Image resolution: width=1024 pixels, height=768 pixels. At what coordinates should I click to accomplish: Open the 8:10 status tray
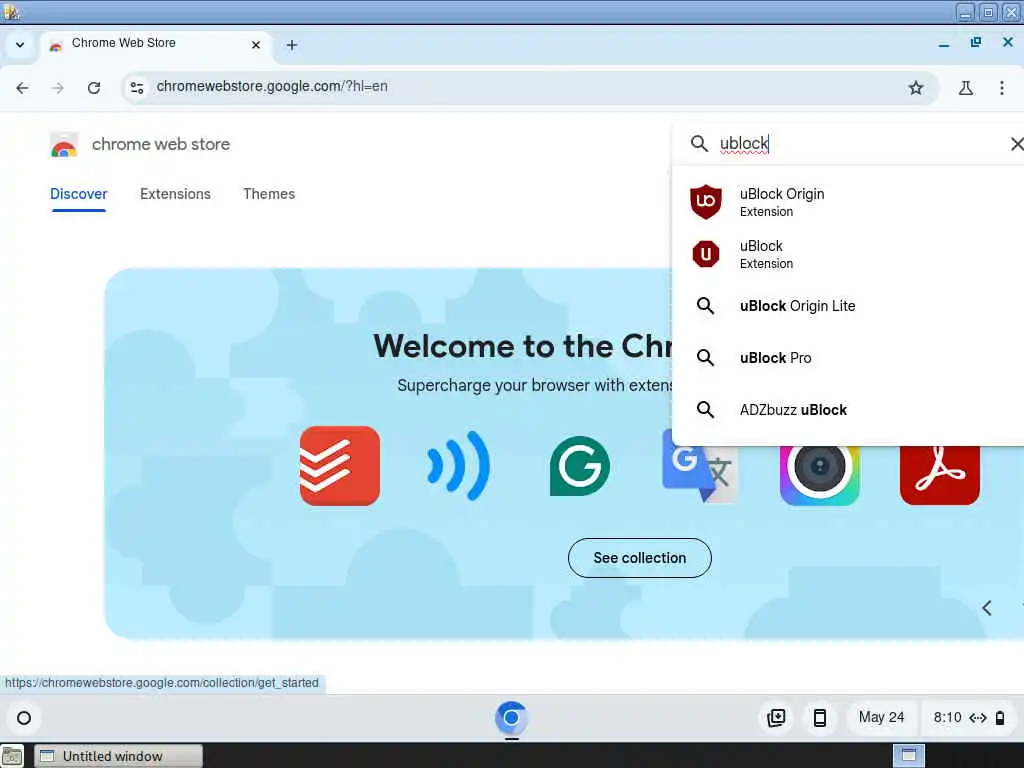point(968,718)
